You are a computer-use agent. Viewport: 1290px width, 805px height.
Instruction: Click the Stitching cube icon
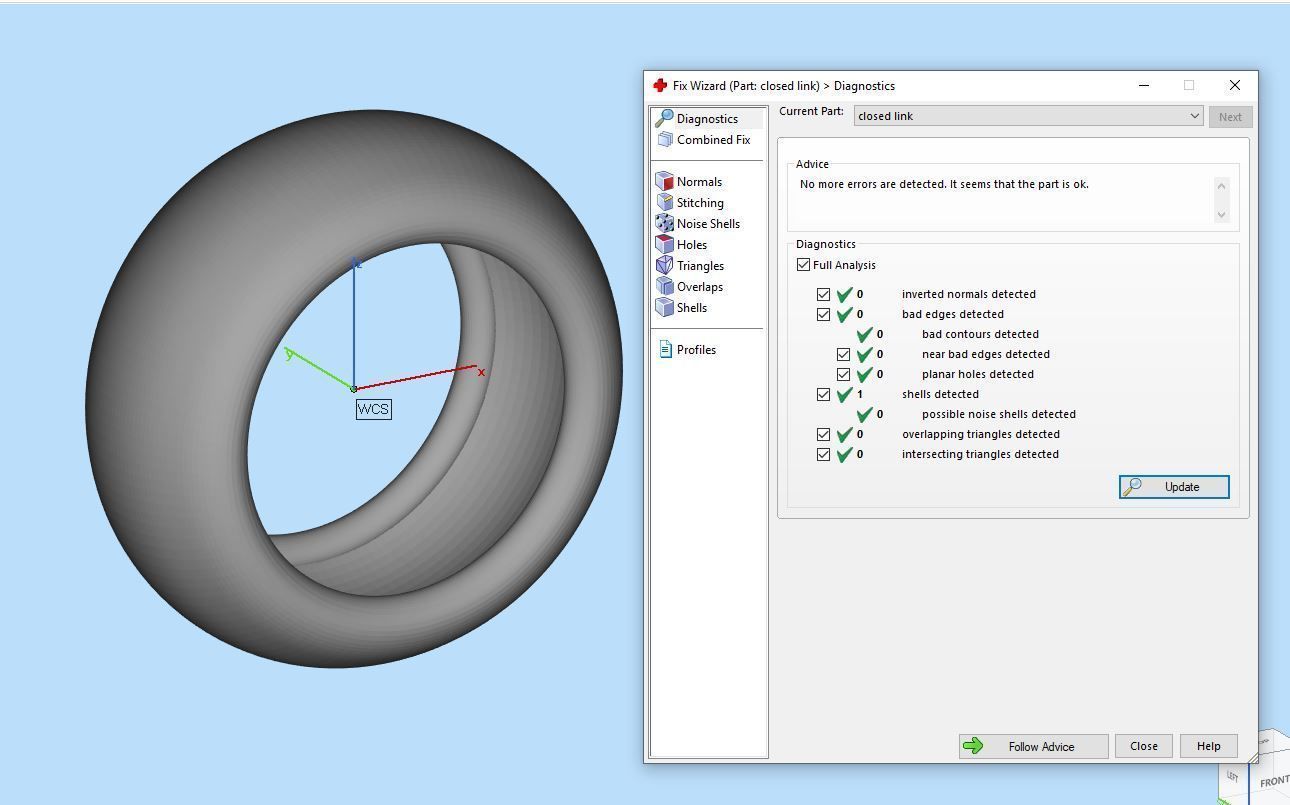pyautogui.click(x=664, y=202)
